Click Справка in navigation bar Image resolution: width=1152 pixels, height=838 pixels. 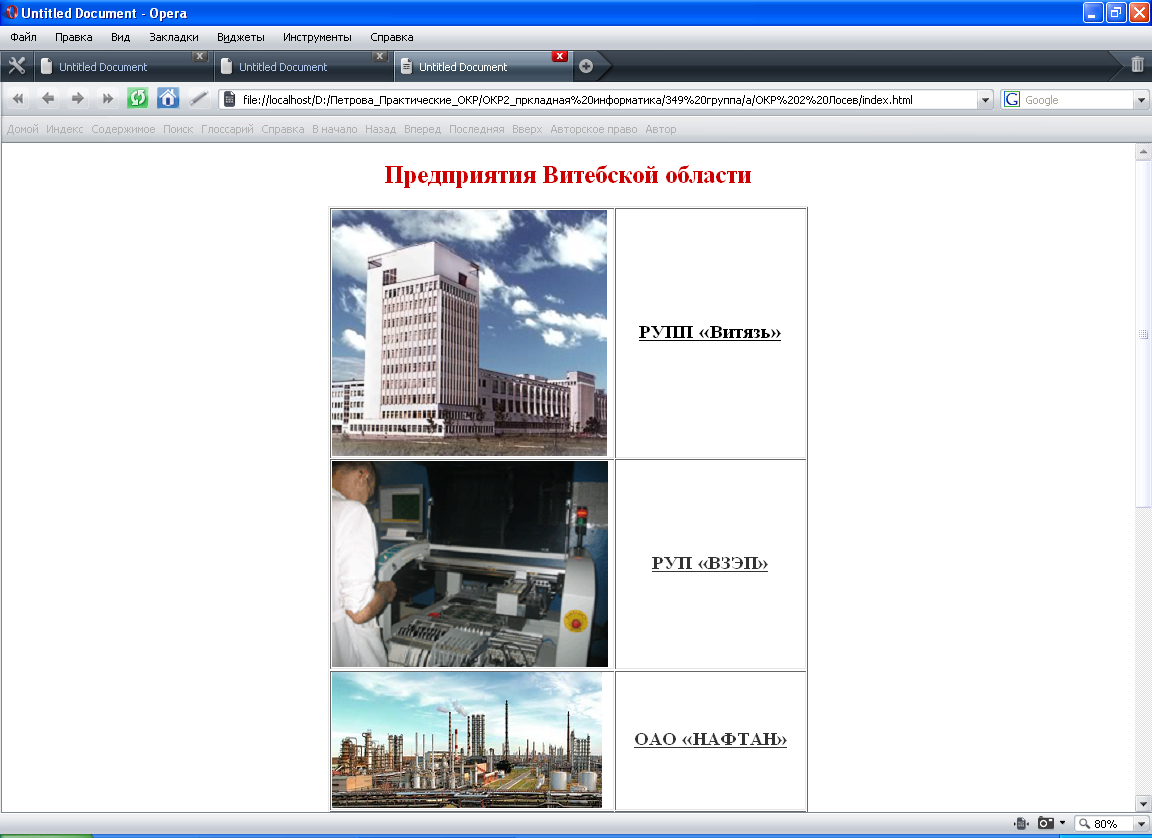coord(283,129)
